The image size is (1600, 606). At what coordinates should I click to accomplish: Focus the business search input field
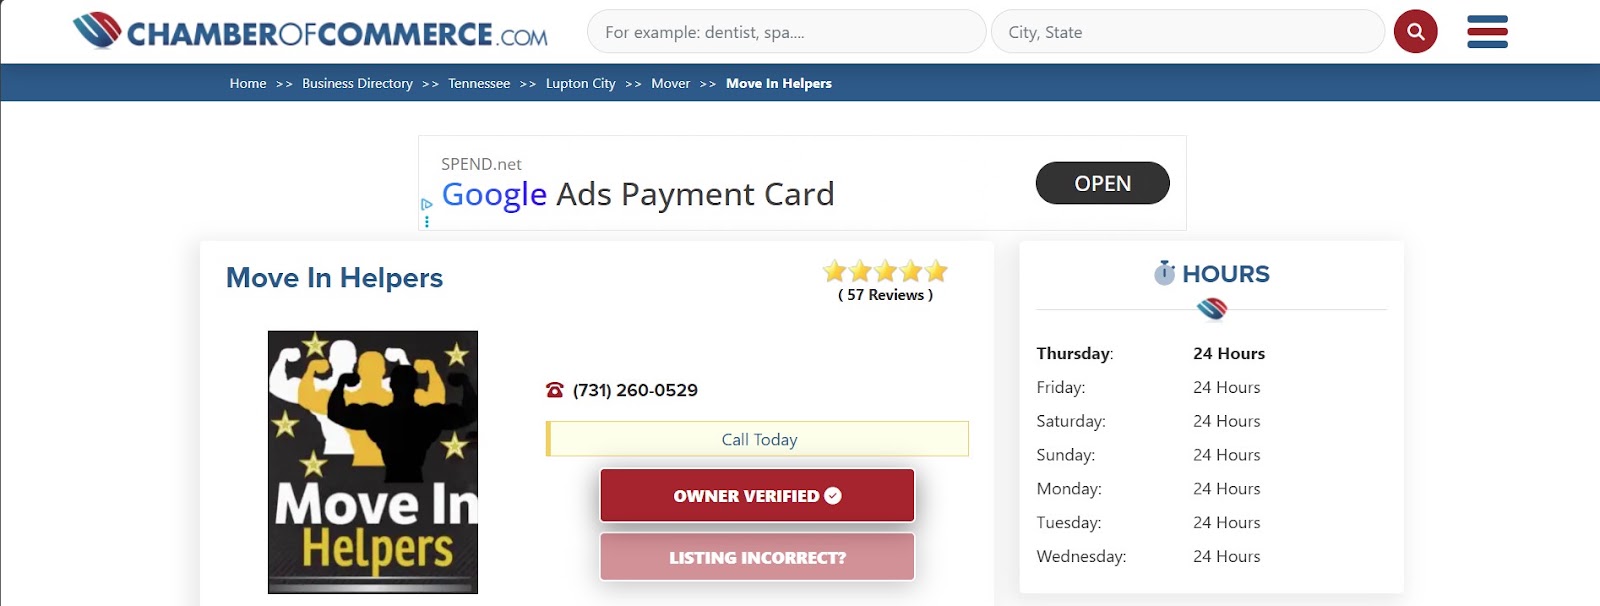tap(786, 32)
